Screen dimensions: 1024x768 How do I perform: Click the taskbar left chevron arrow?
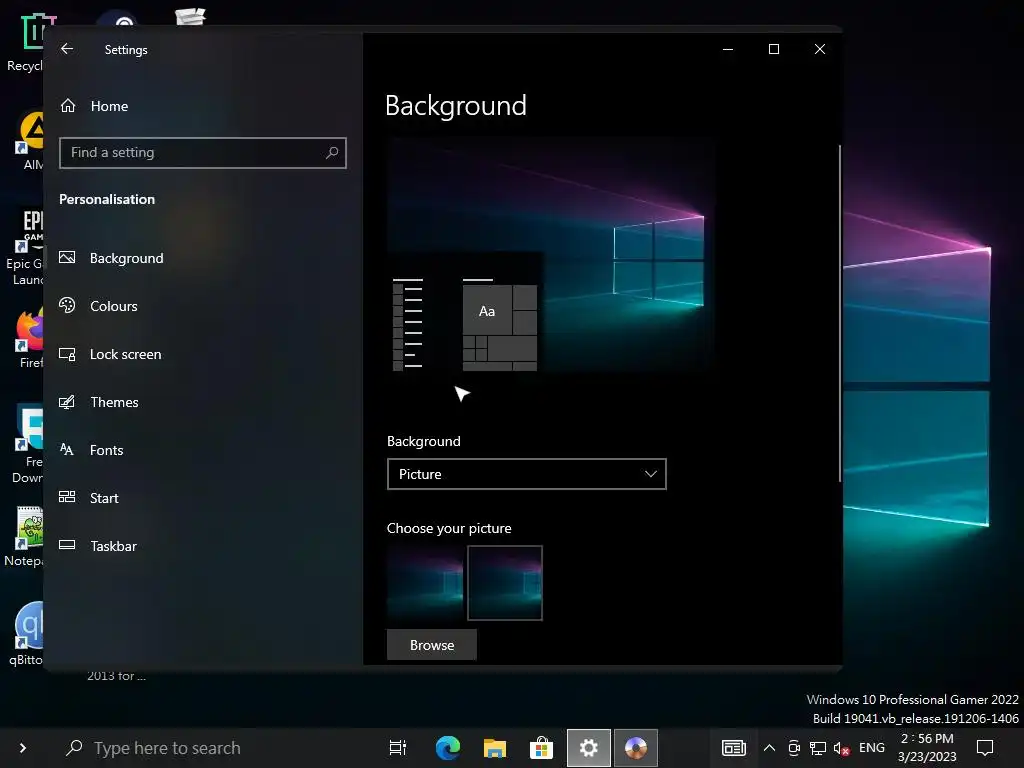(23, 748)
